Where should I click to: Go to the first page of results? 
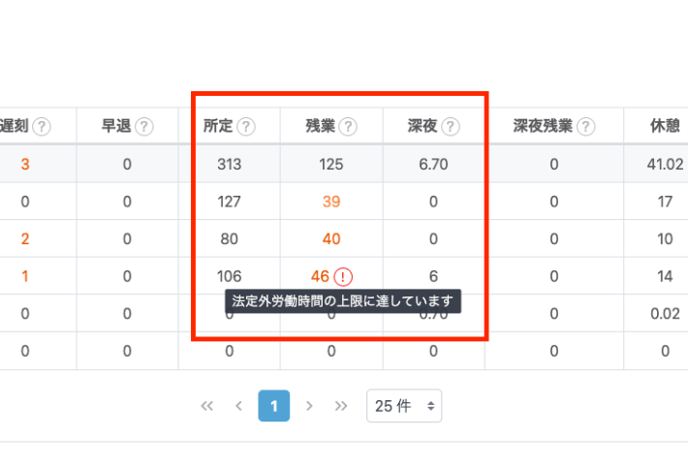click(208, 406)
